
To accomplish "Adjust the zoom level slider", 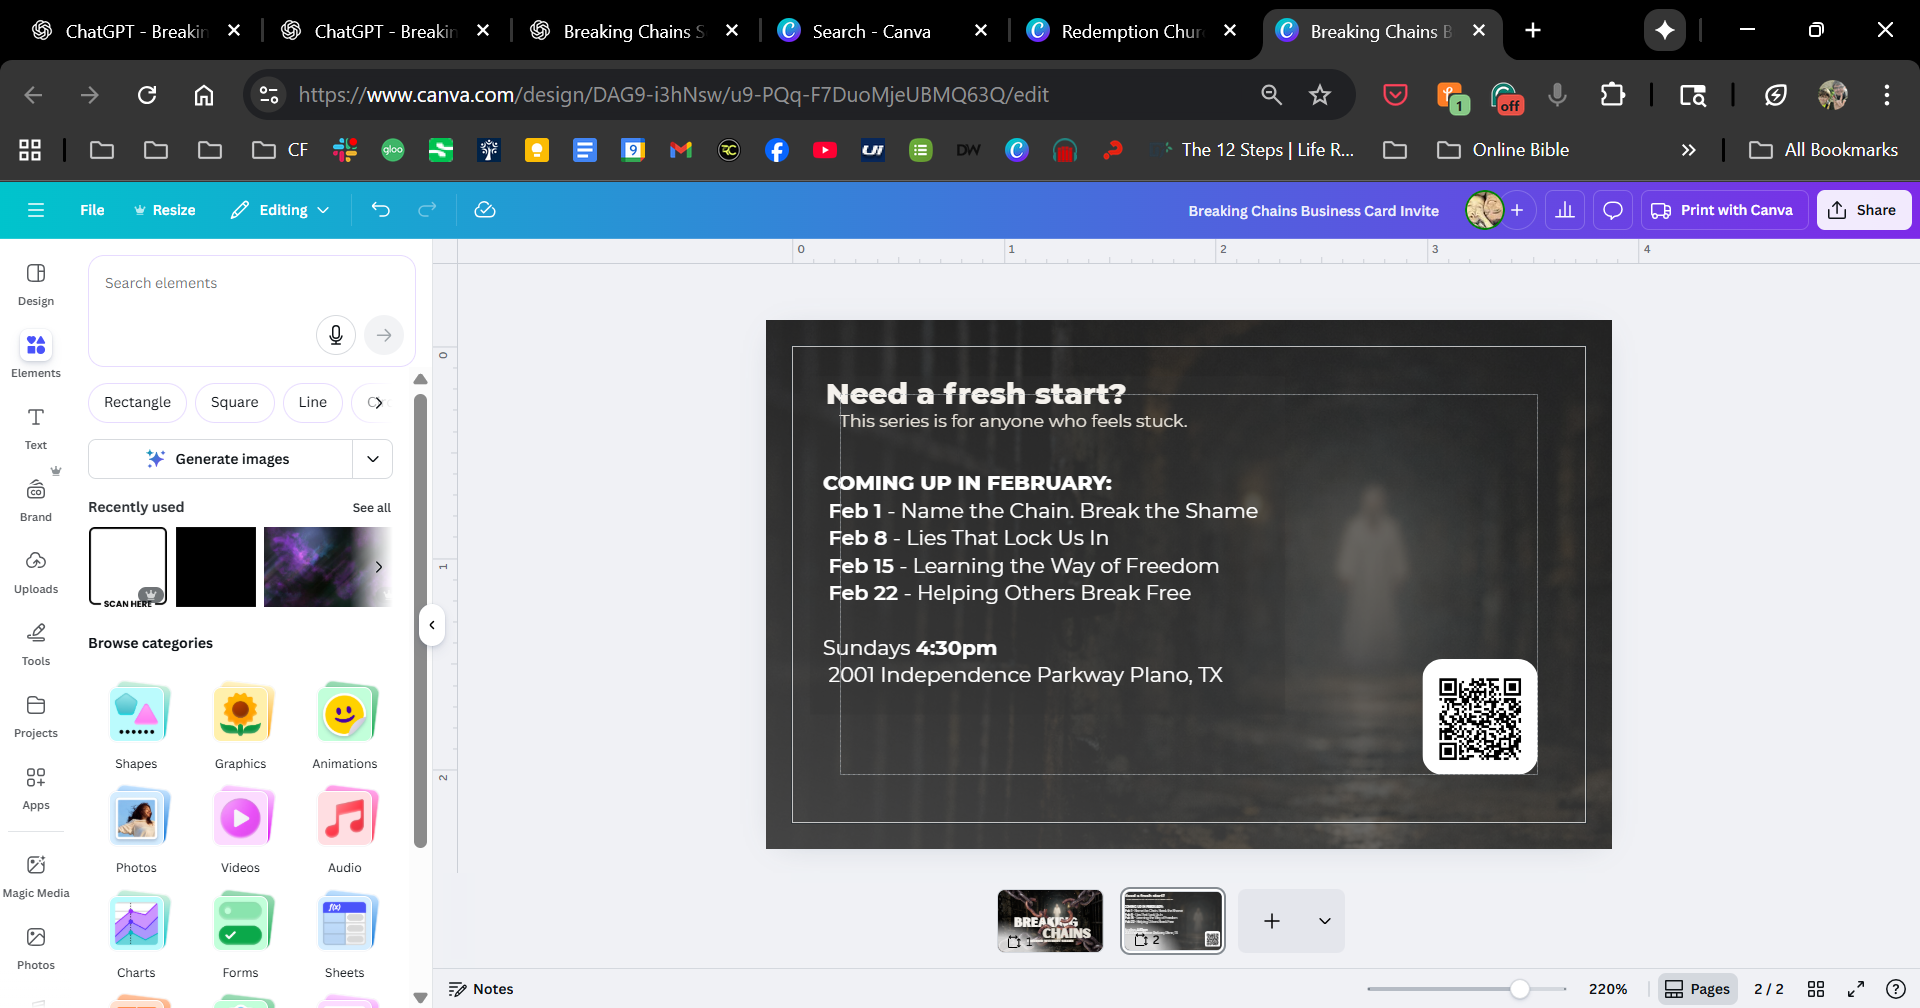I will tap(1519, 989).
